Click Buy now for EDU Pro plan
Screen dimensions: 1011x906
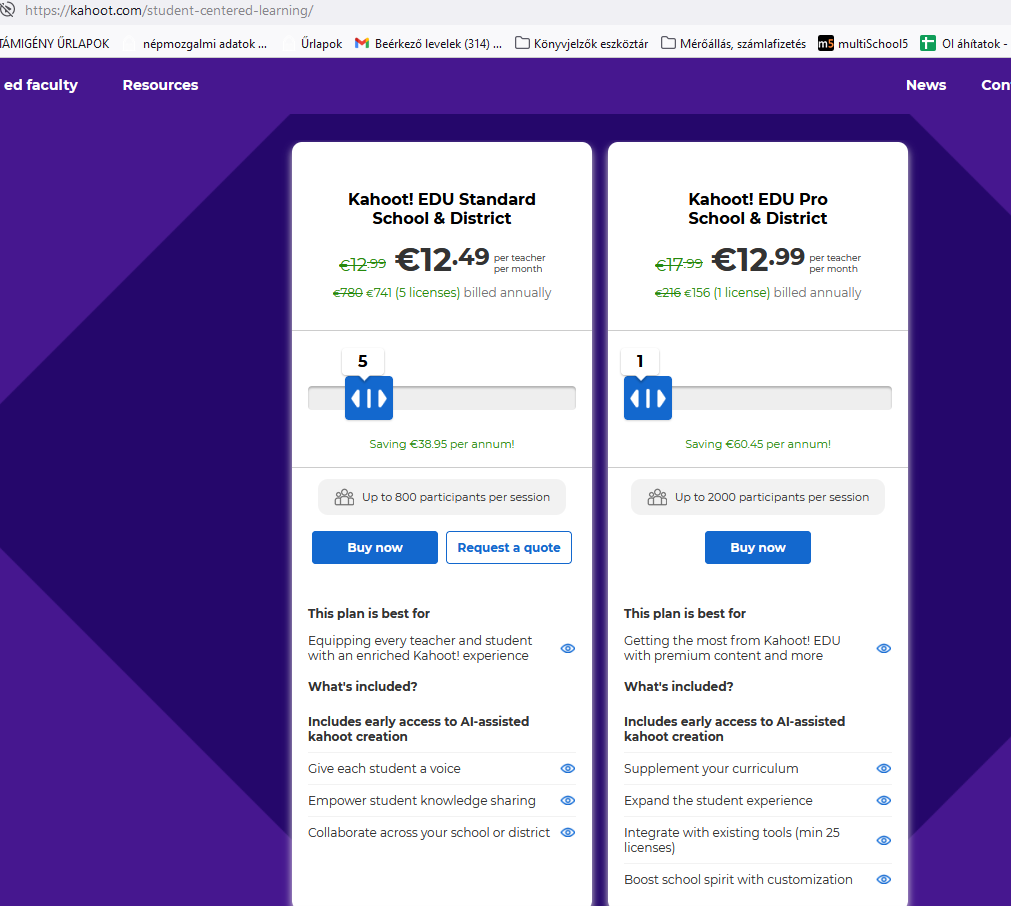(x=758, y=547)
